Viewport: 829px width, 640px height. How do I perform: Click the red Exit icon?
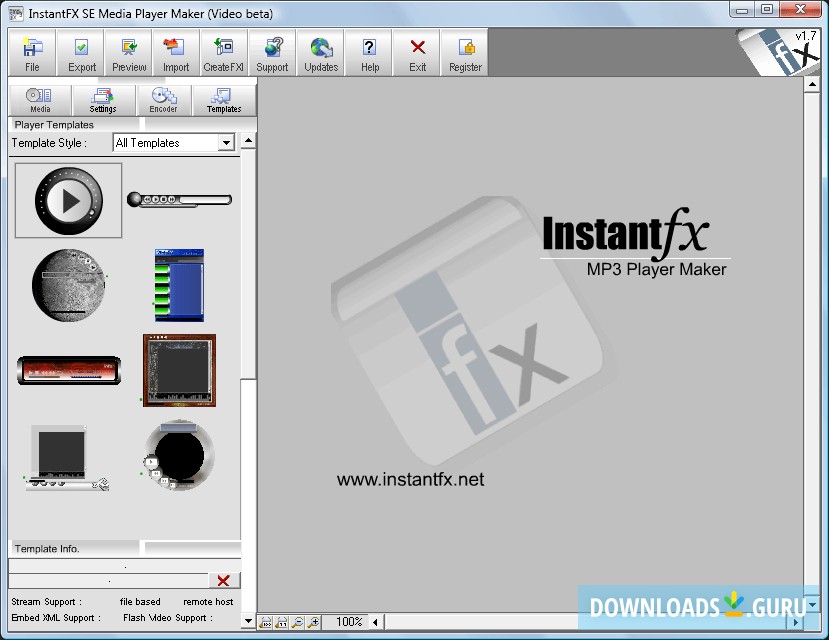tap(417, 53)
